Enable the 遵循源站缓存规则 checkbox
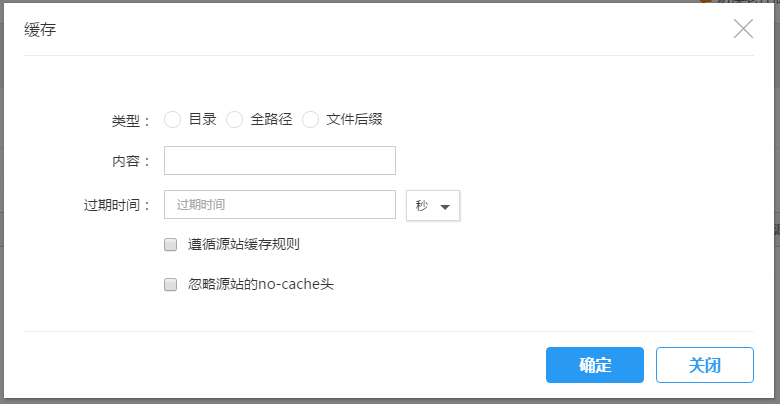 [171, 244]
